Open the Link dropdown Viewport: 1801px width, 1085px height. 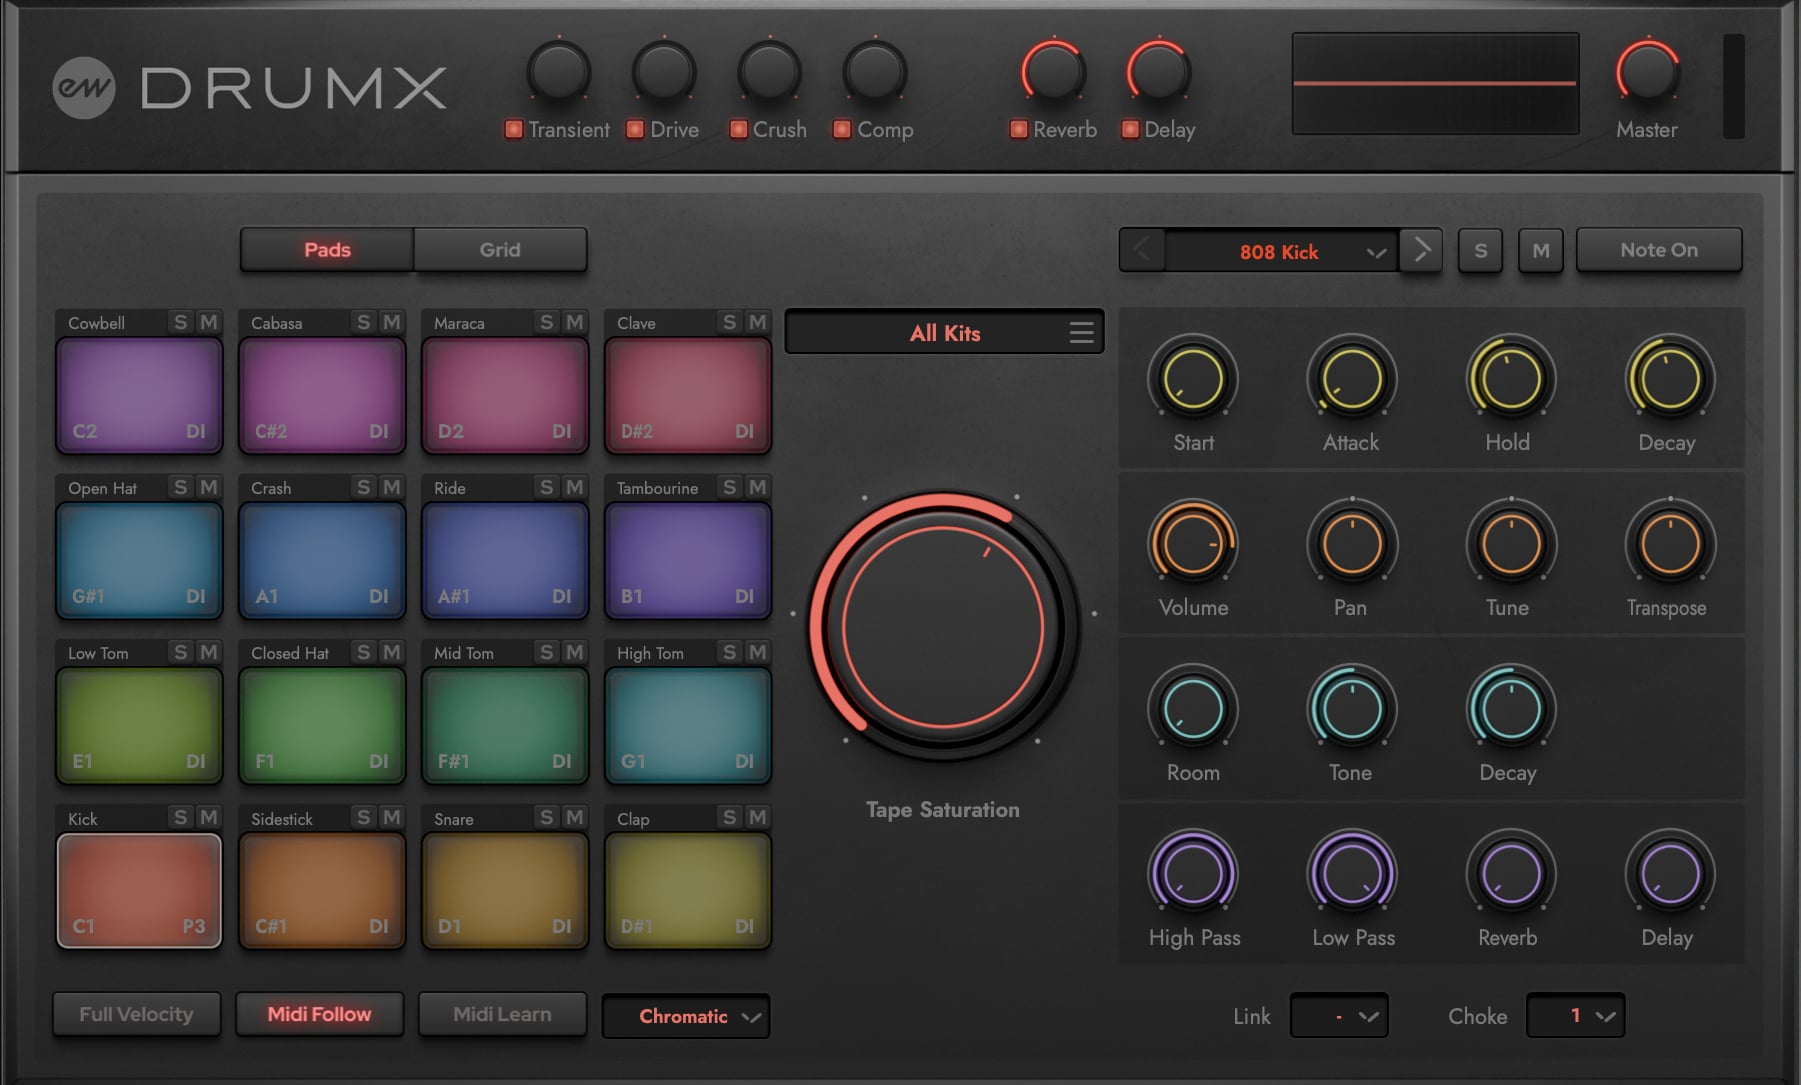pos(1339,1016)
